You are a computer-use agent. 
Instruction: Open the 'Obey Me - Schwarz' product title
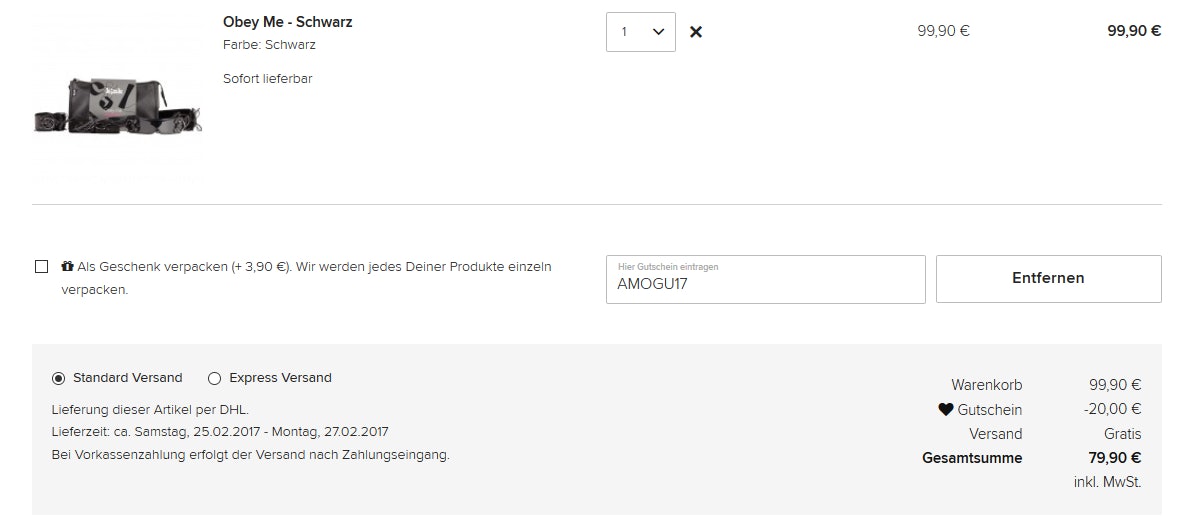pos(287,22)
